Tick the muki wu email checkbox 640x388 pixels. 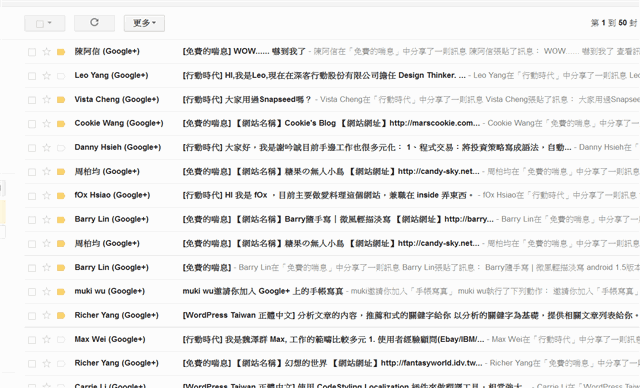click(x=32, y=292)
